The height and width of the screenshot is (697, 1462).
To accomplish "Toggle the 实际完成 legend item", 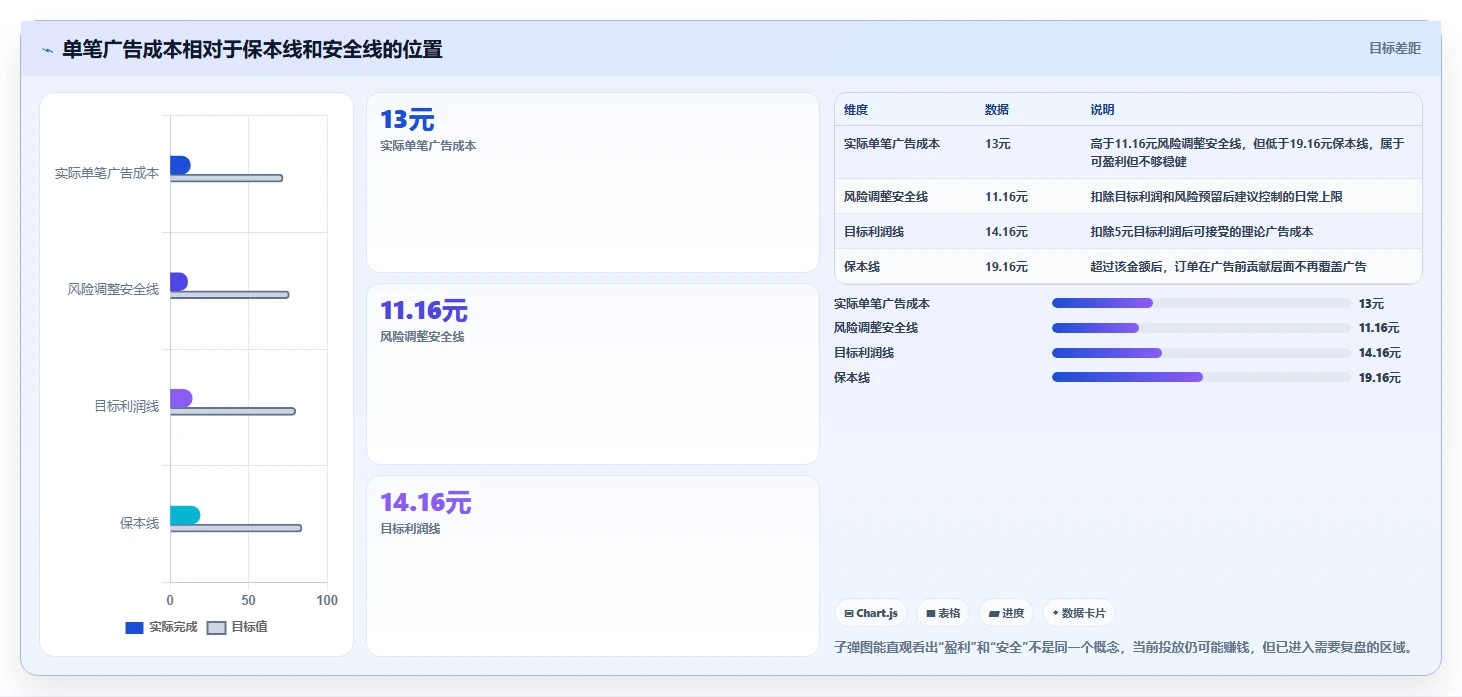I will [161, 627].
